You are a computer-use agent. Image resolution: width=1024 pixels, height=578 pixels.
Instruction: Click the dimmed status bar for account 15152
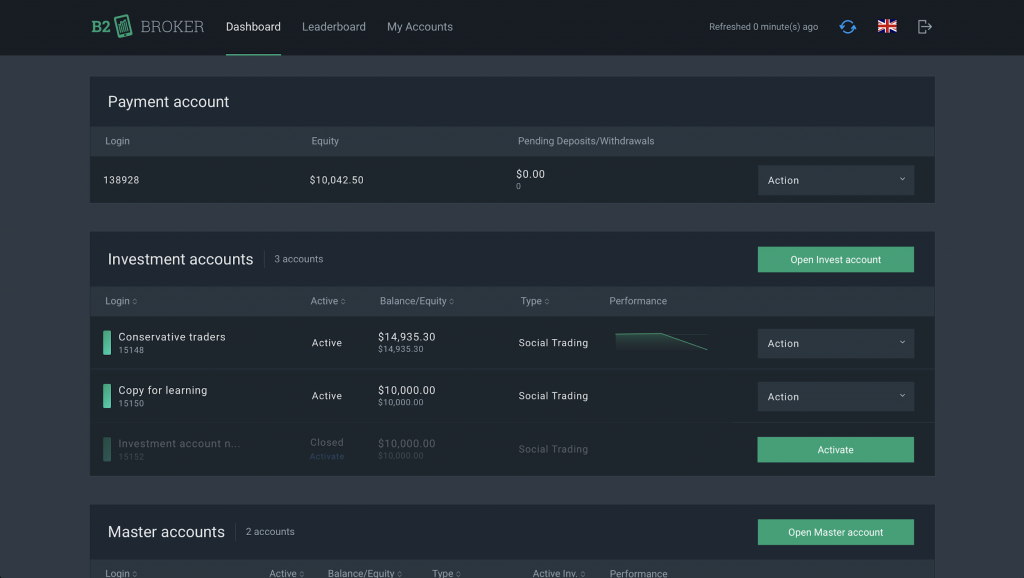[x=107, y=449]
